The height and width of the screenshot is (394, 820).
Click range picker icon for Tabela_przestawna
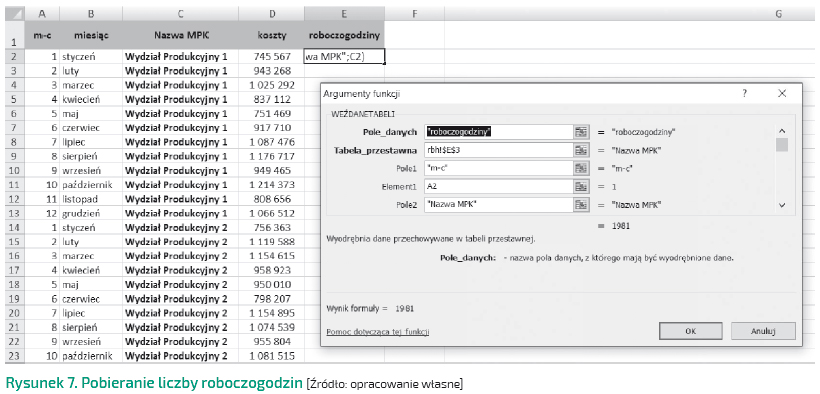pos(581,150)
